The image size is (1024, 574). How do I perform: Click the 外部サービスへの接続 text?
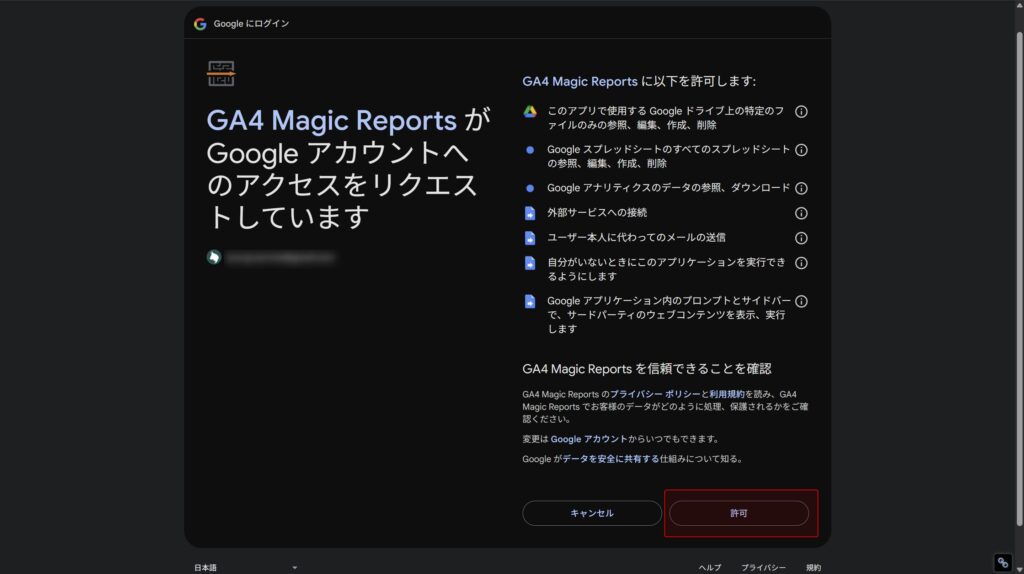tap(597, 213)
